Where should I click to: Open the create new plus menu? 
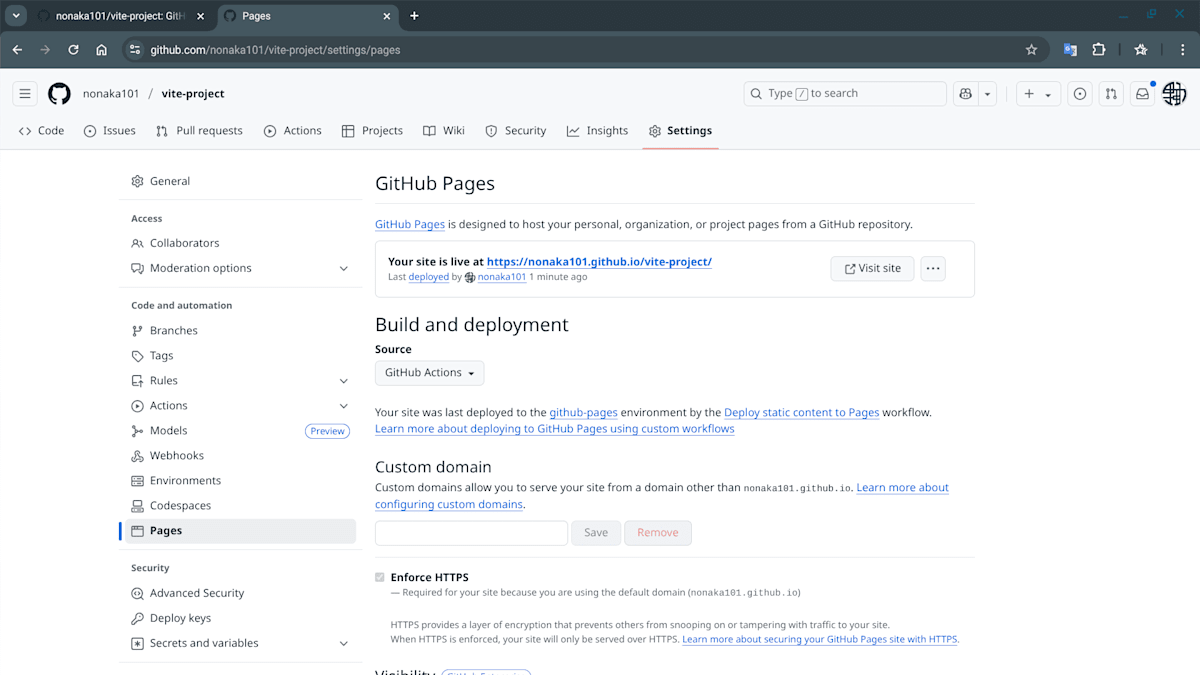1038,94
